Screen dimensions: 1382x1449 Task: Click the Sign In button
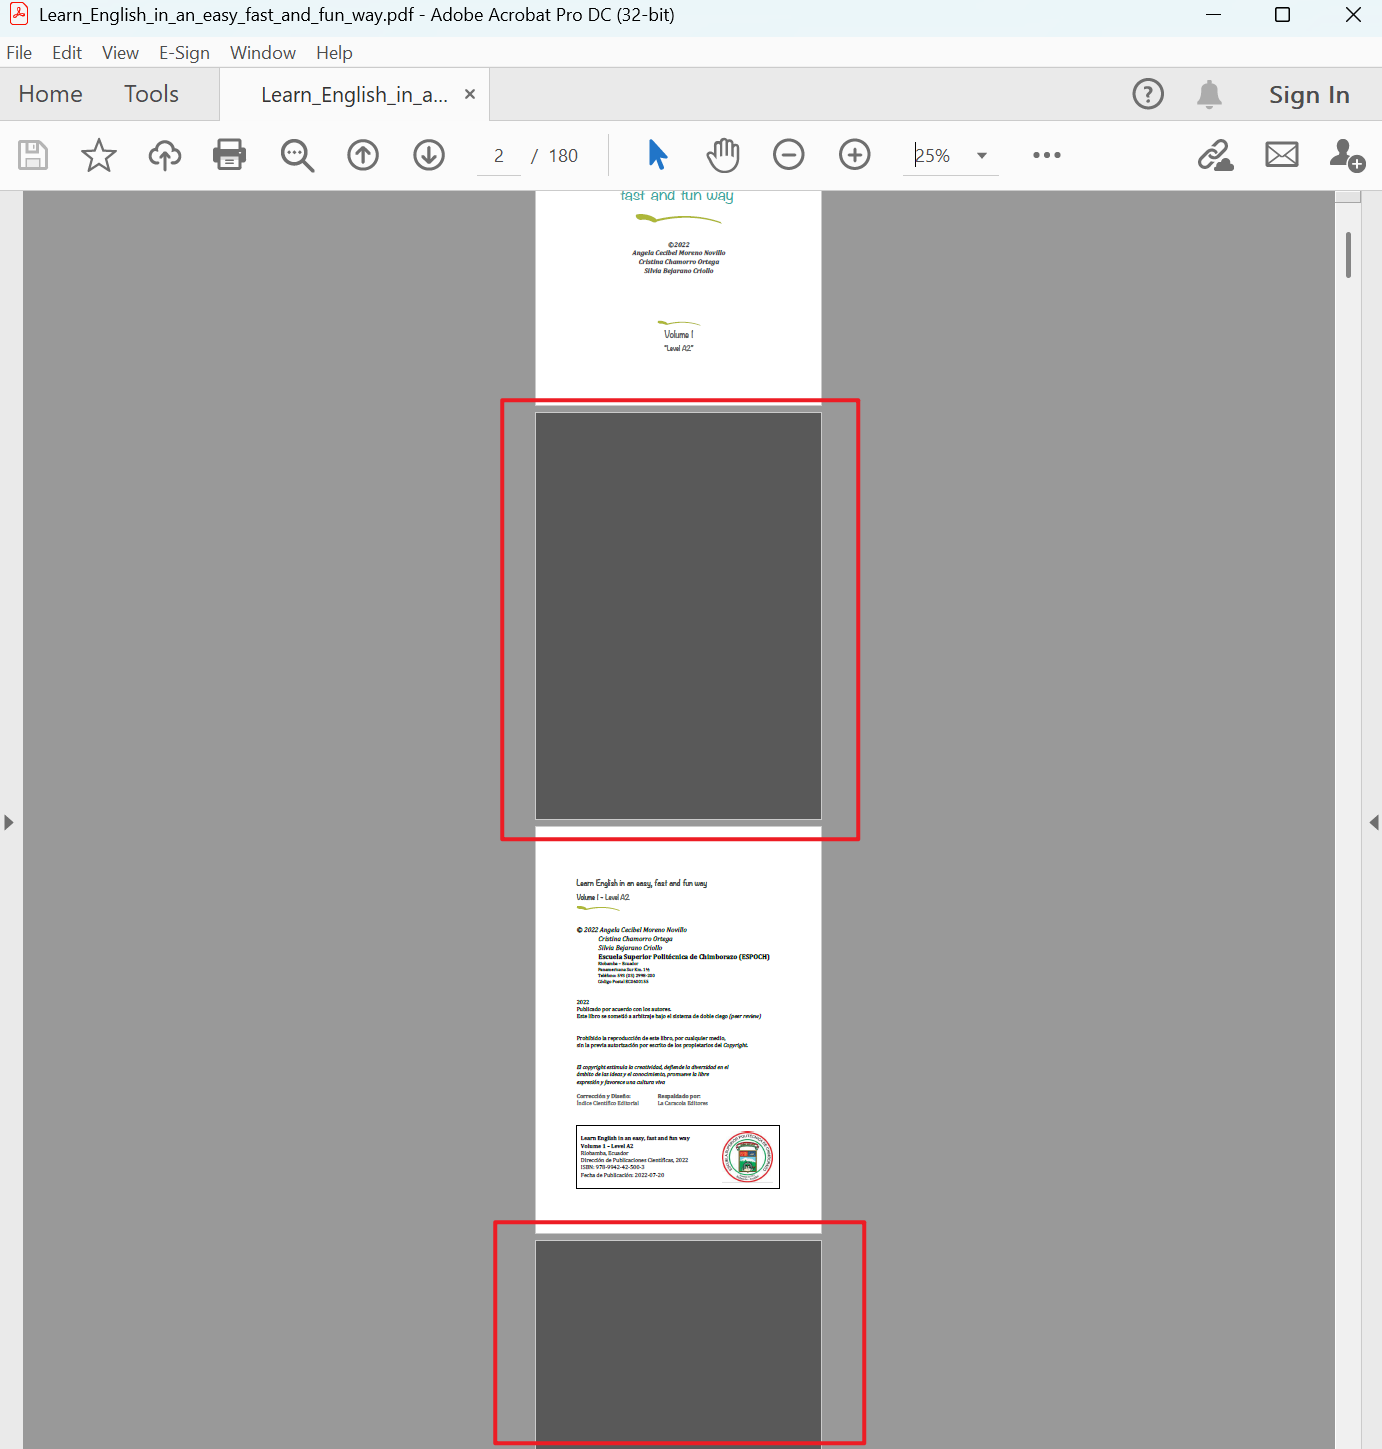coord(1309,94)
